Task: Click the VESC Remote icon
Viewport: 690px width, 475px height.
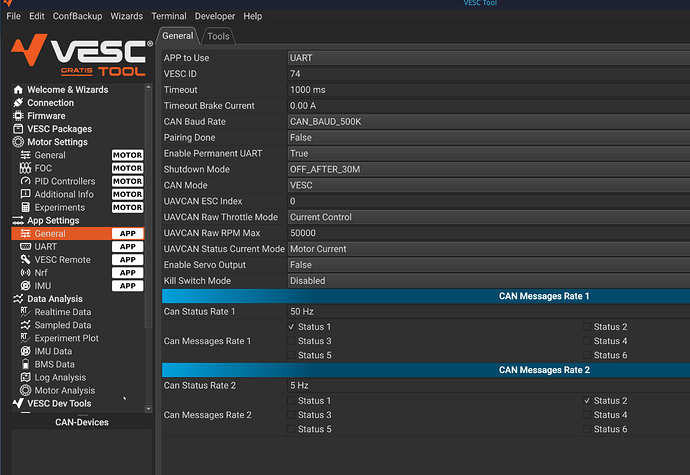Action: click(x=26, y=260)
